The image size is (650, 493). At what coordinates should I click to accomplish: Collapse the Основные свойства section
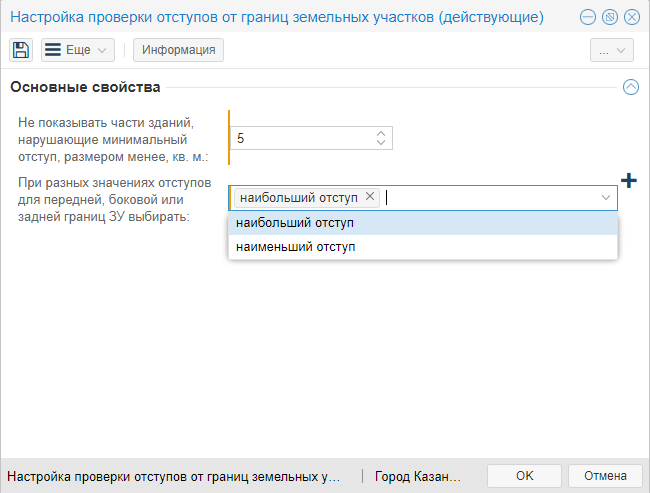click(630, 87)
